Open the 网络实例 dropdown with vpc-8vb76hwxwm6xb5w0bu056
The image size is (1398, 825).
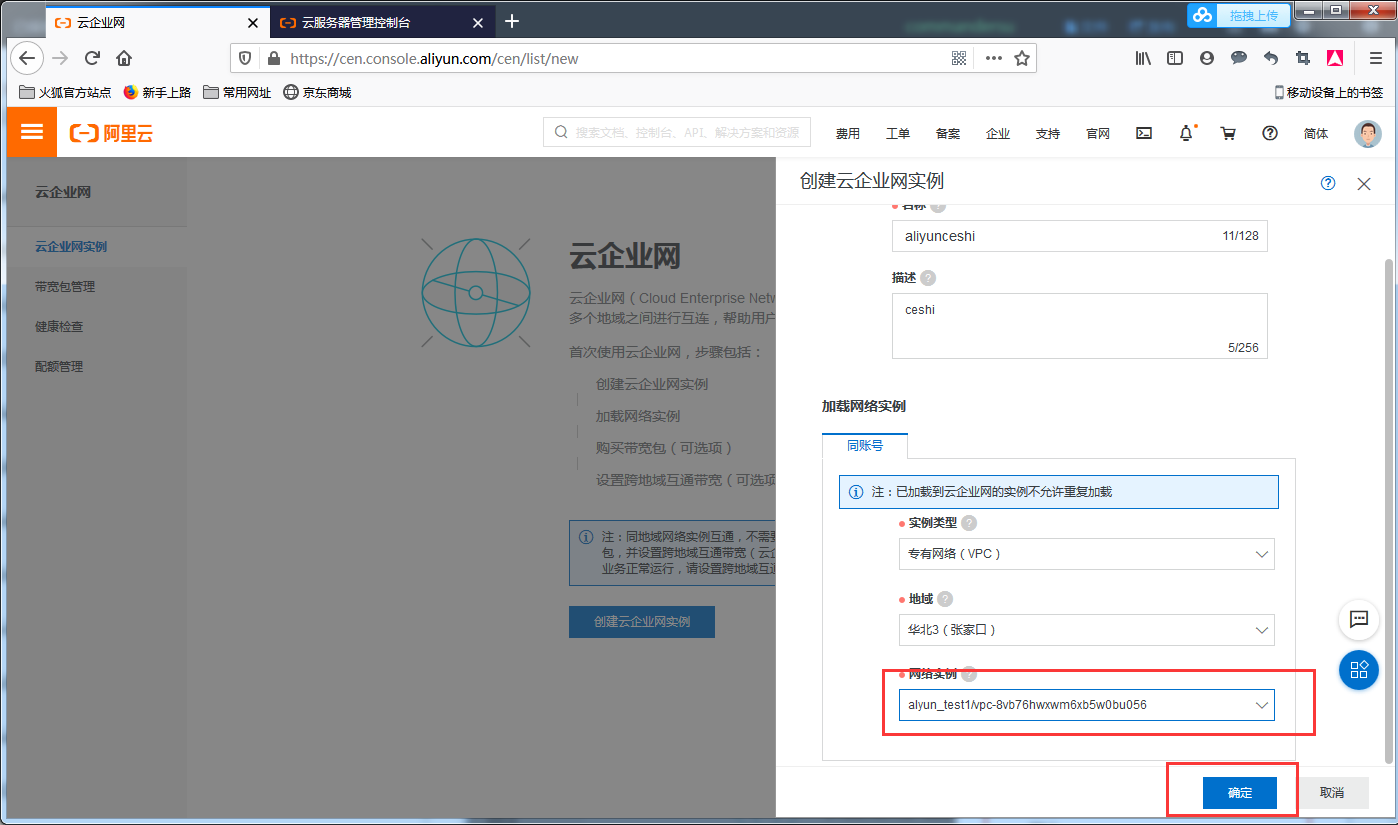click(x=1086, y=705)
